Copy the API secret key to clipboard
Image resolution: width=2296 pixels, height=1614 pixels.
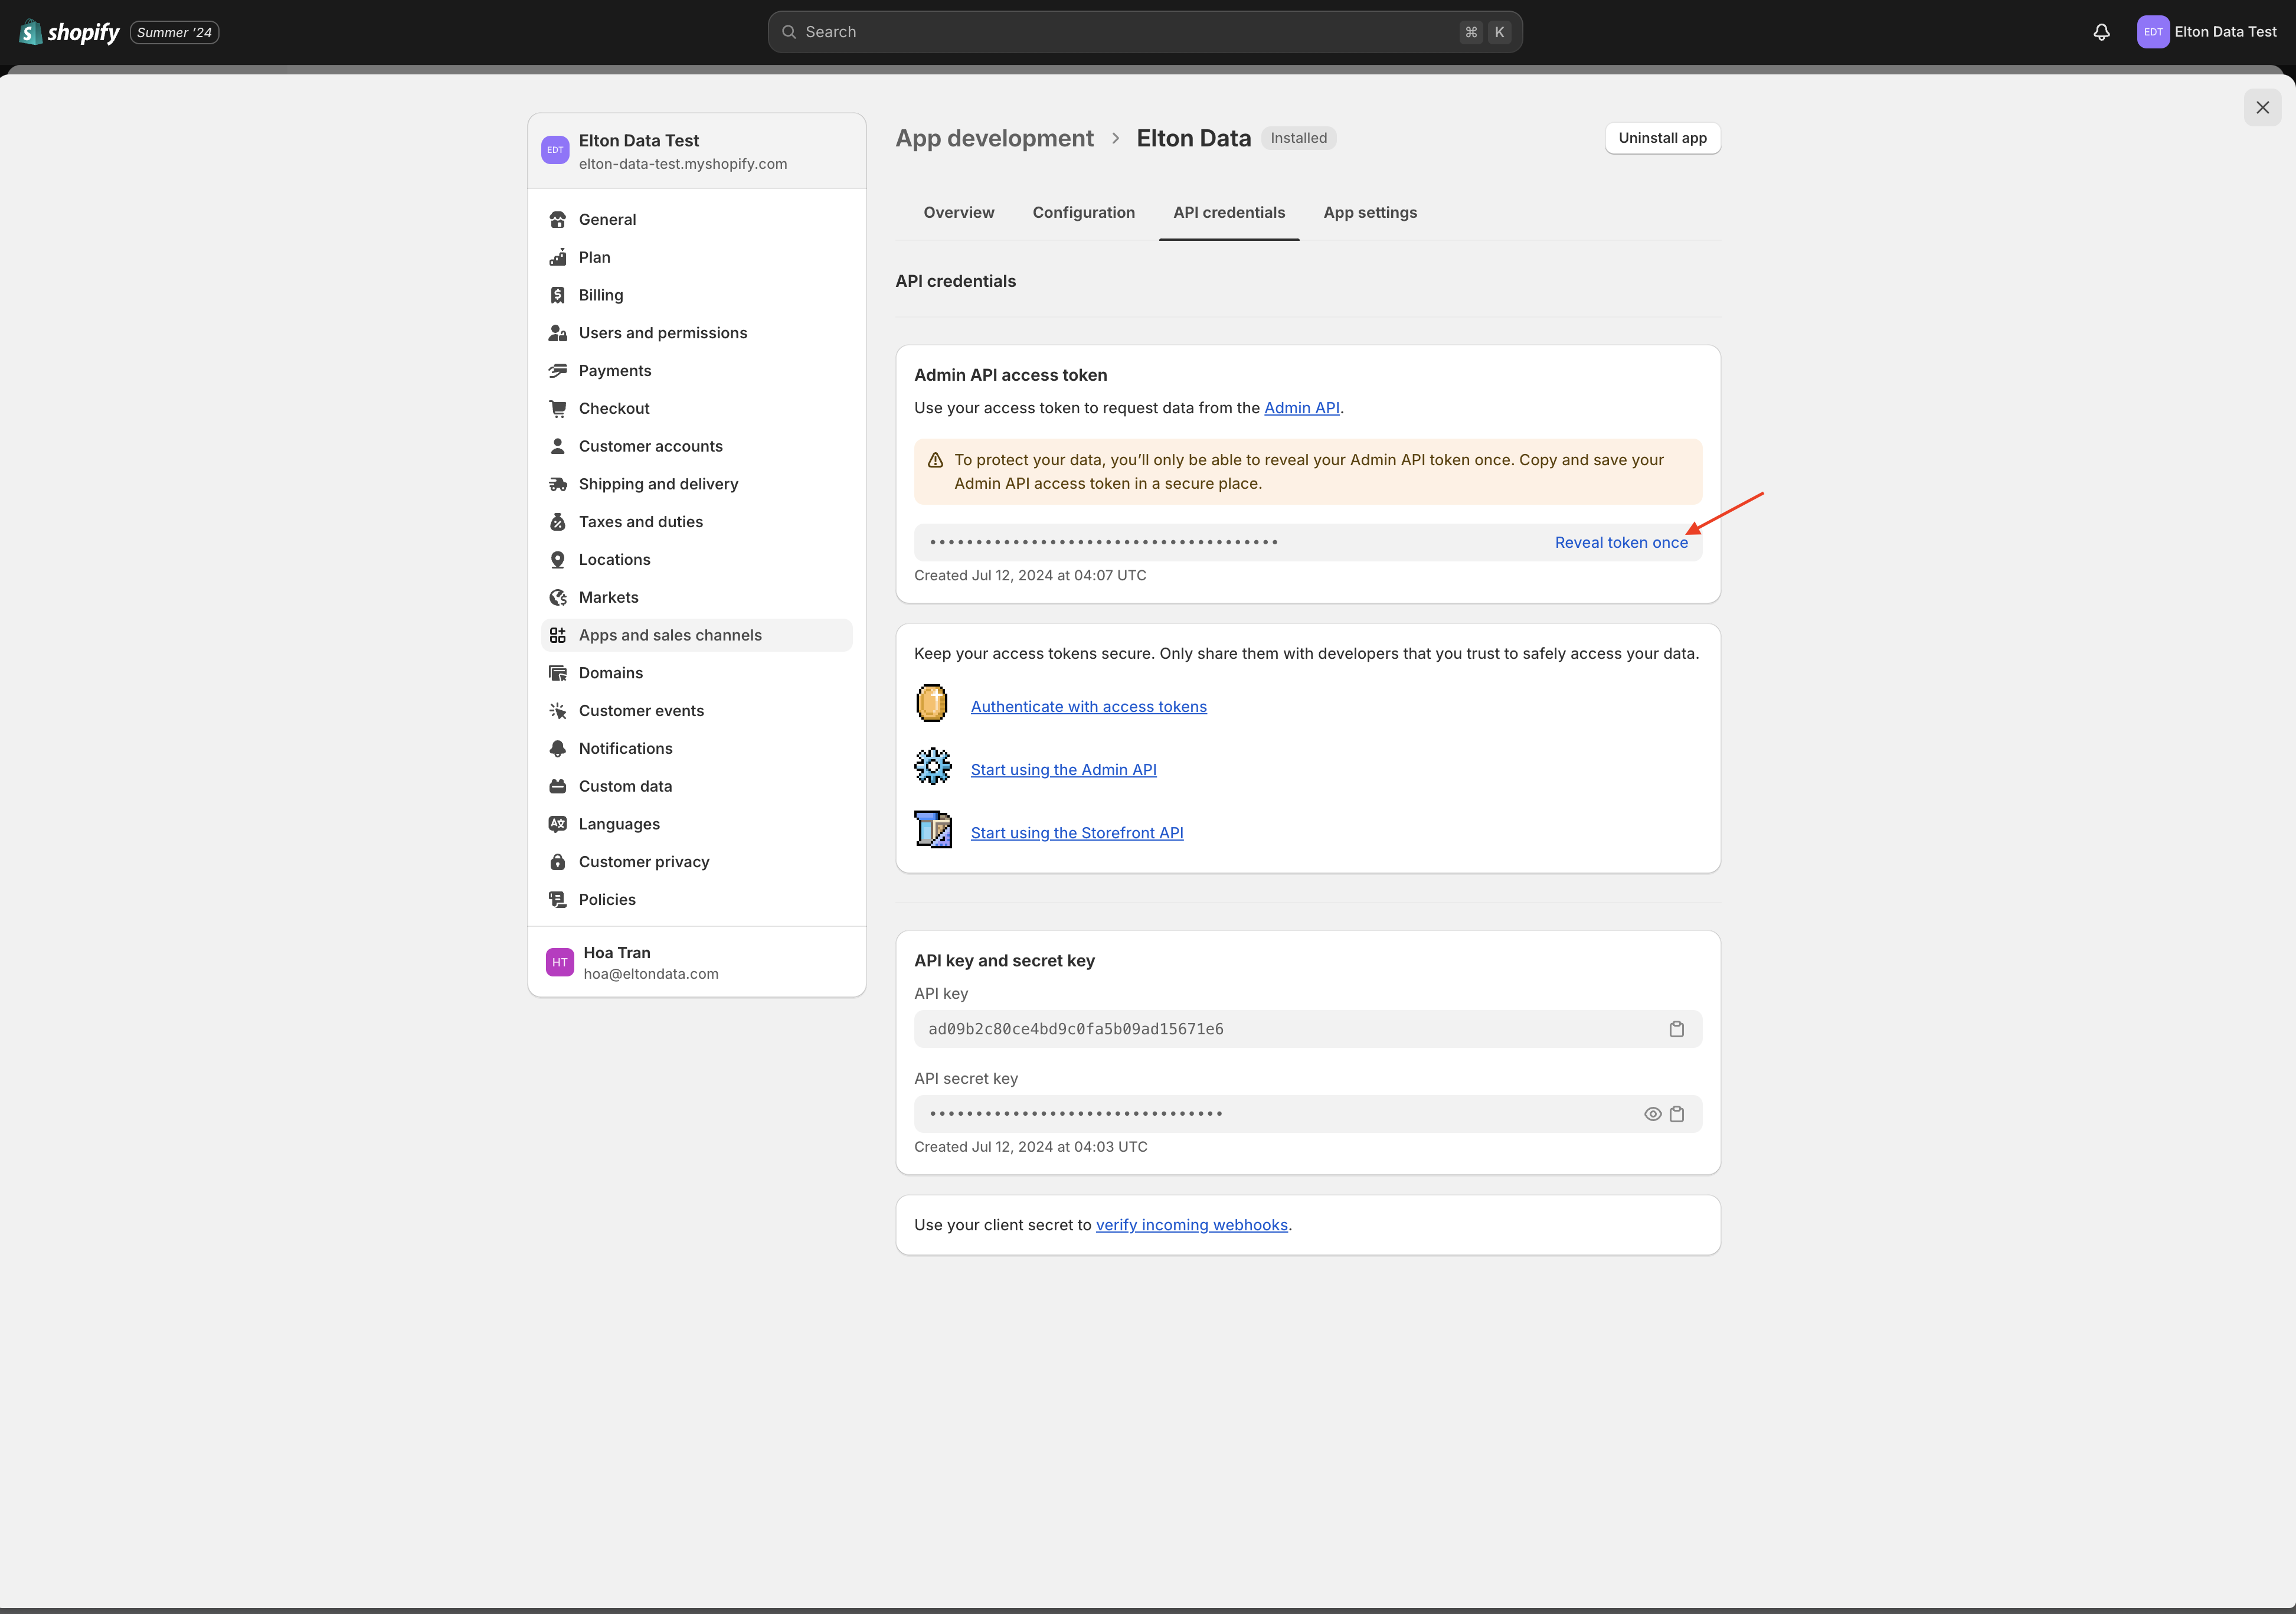click(1677, 1113)
